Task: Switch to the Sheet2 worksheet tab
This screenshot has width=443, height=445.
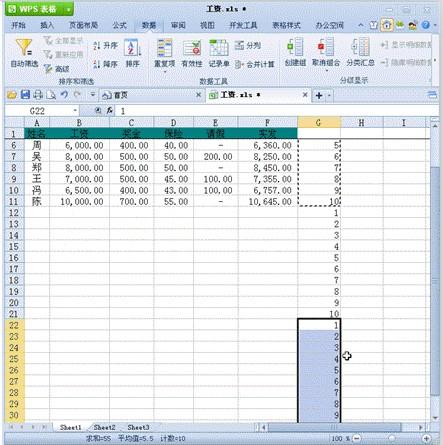Action: coord(104,427)
